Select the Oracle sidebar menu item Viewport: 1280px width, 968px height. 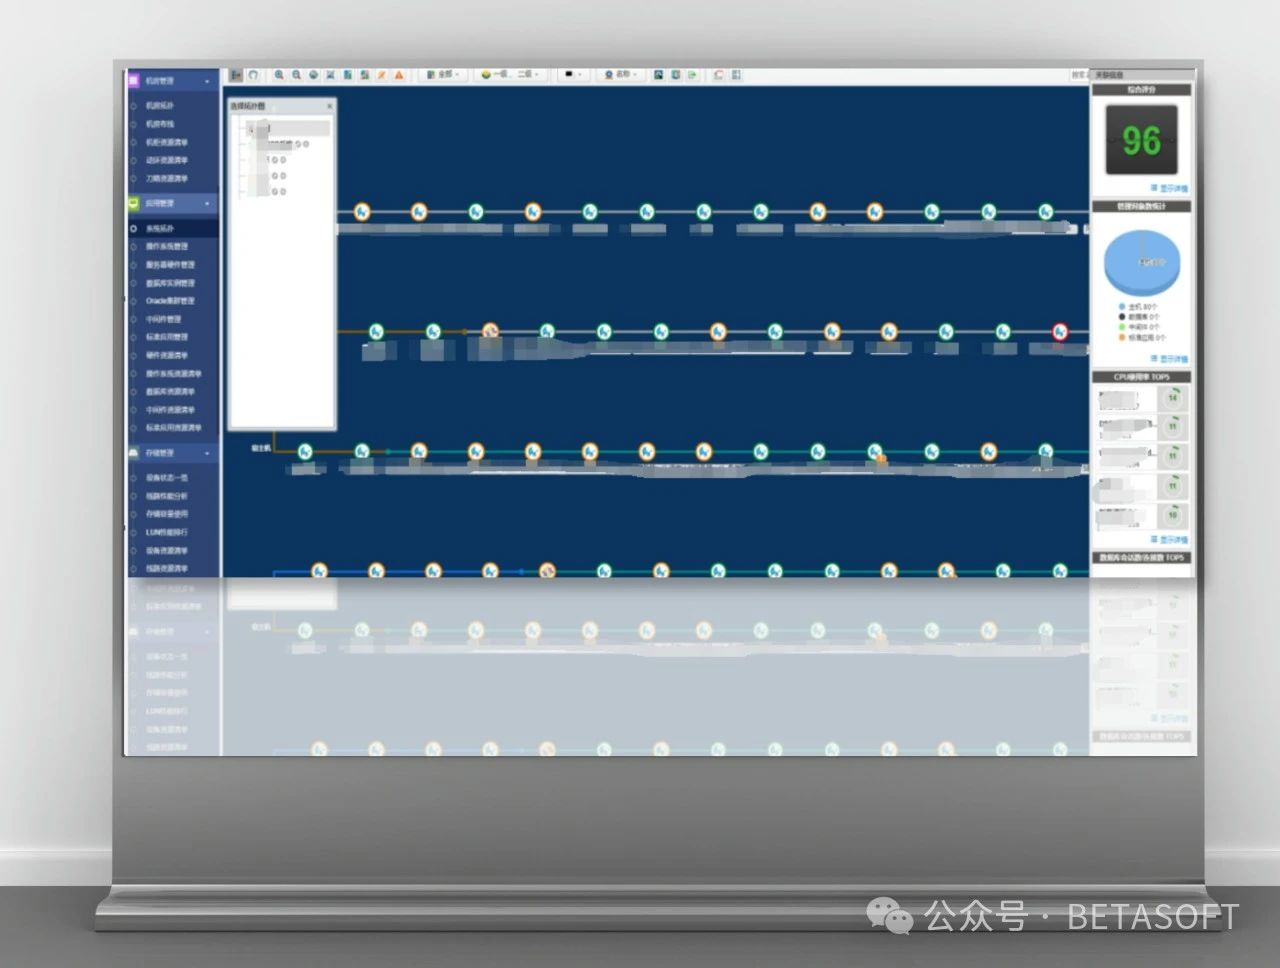click(x=169, y=301)
